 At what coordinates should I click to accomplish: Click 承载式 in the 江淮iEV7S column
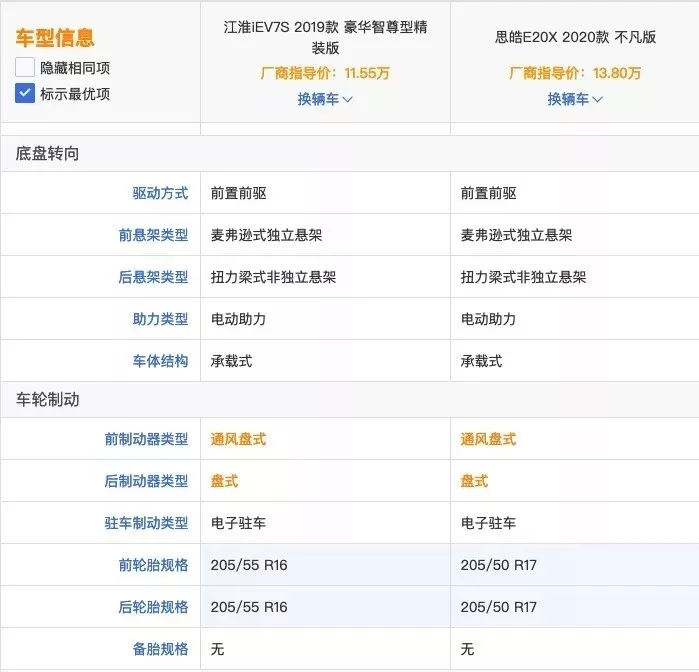pyautogui.click(x=231, y=361)
